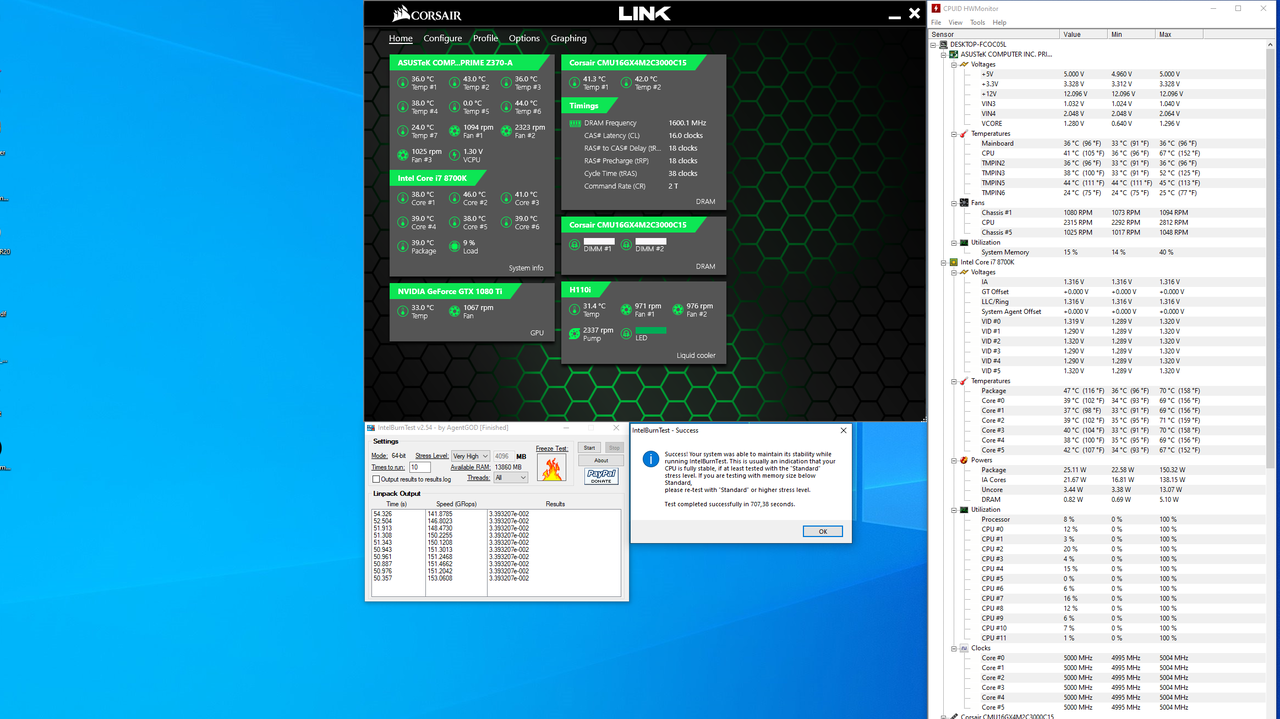Screen dimensions: 1280x719
Task: Open the Threads dropdown set to All
Action: tap(510, 478)
